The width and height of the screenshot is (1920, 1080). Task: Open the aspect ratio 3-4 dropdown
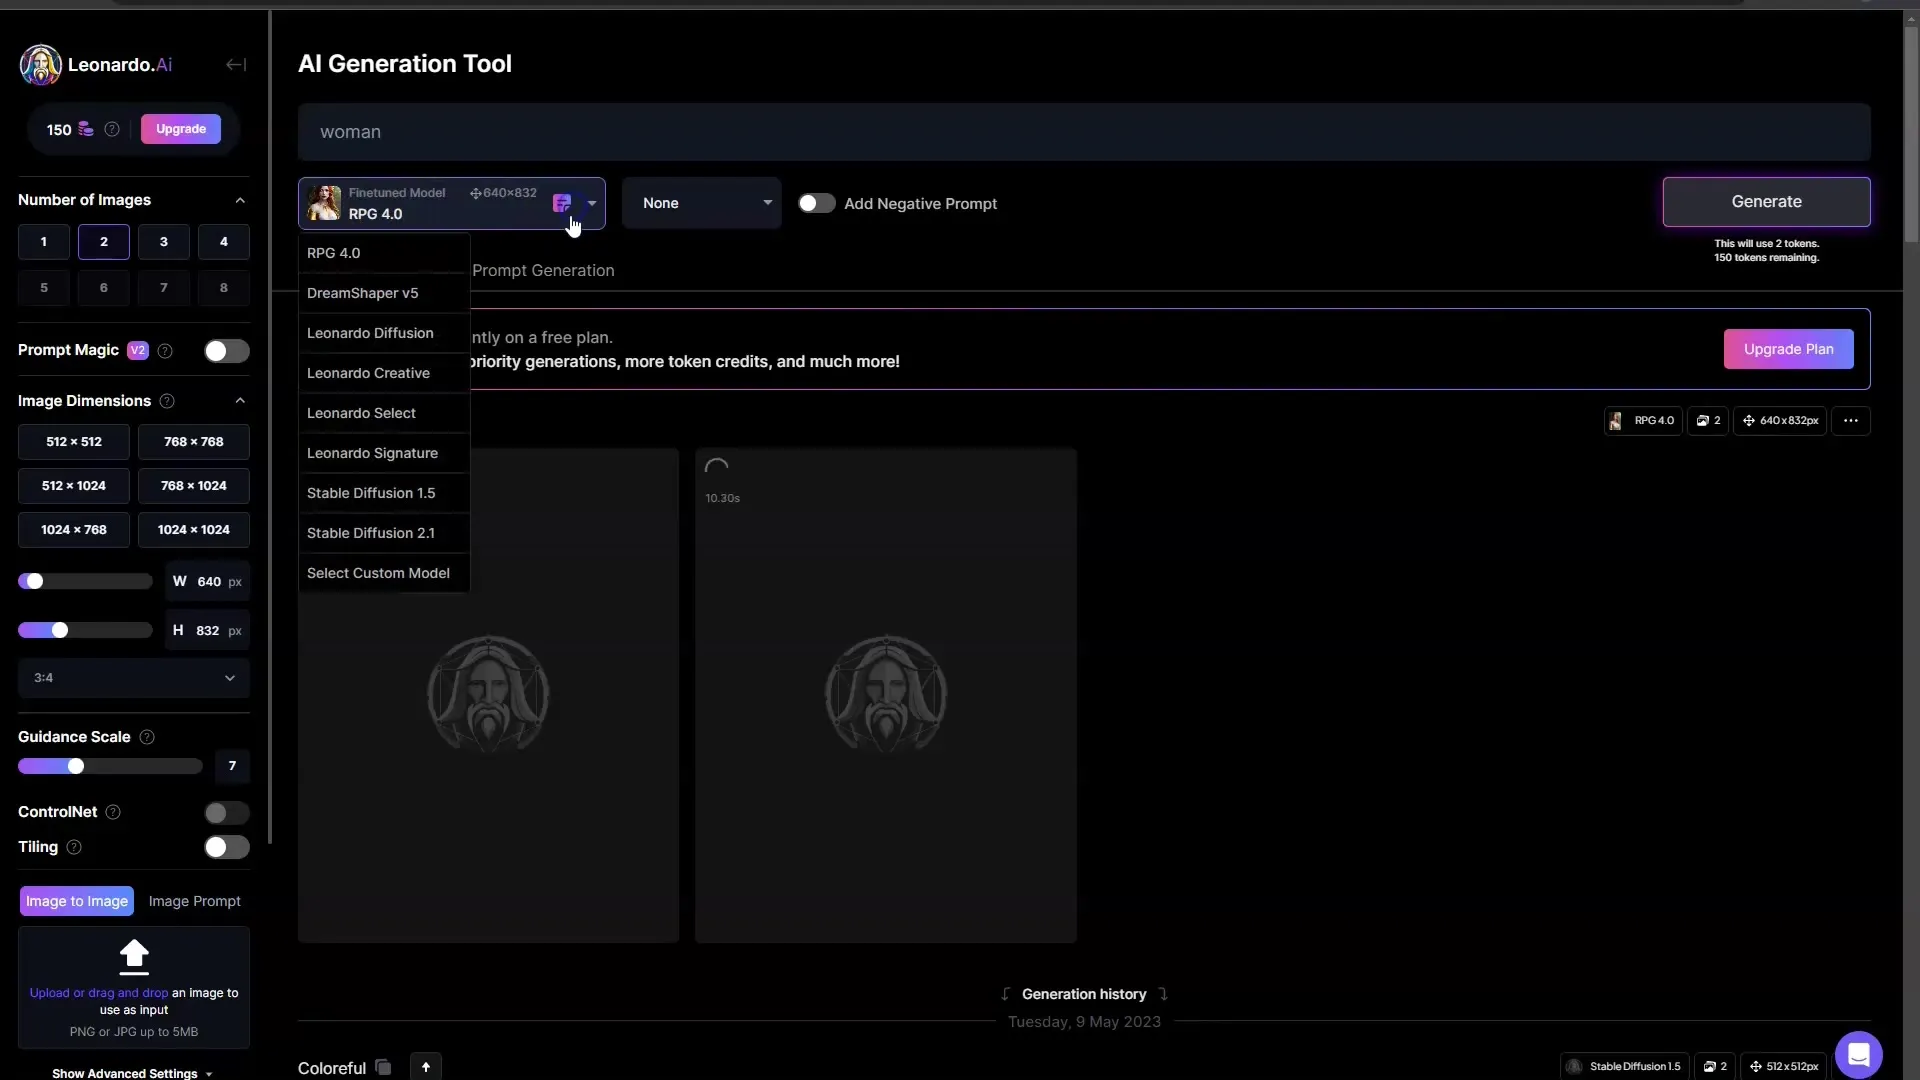click(132, 676)
